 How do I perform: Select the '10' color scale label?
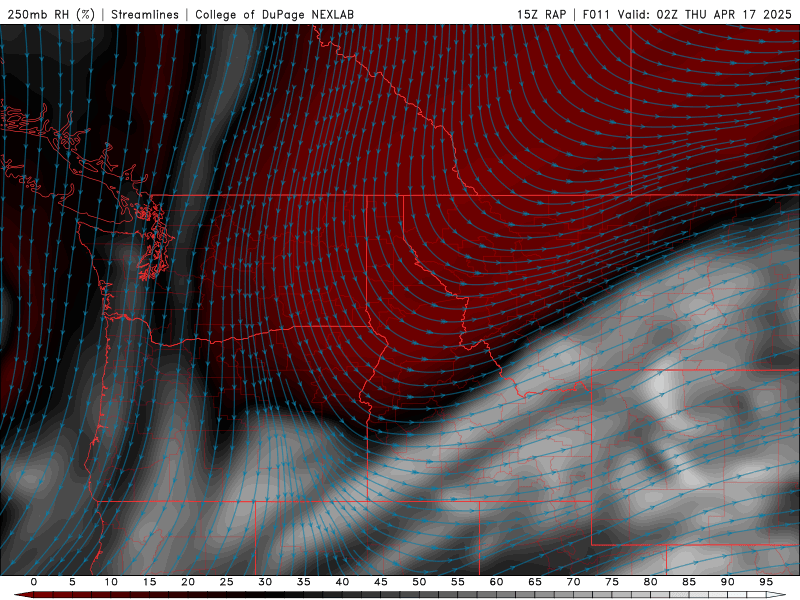[111, 582]
